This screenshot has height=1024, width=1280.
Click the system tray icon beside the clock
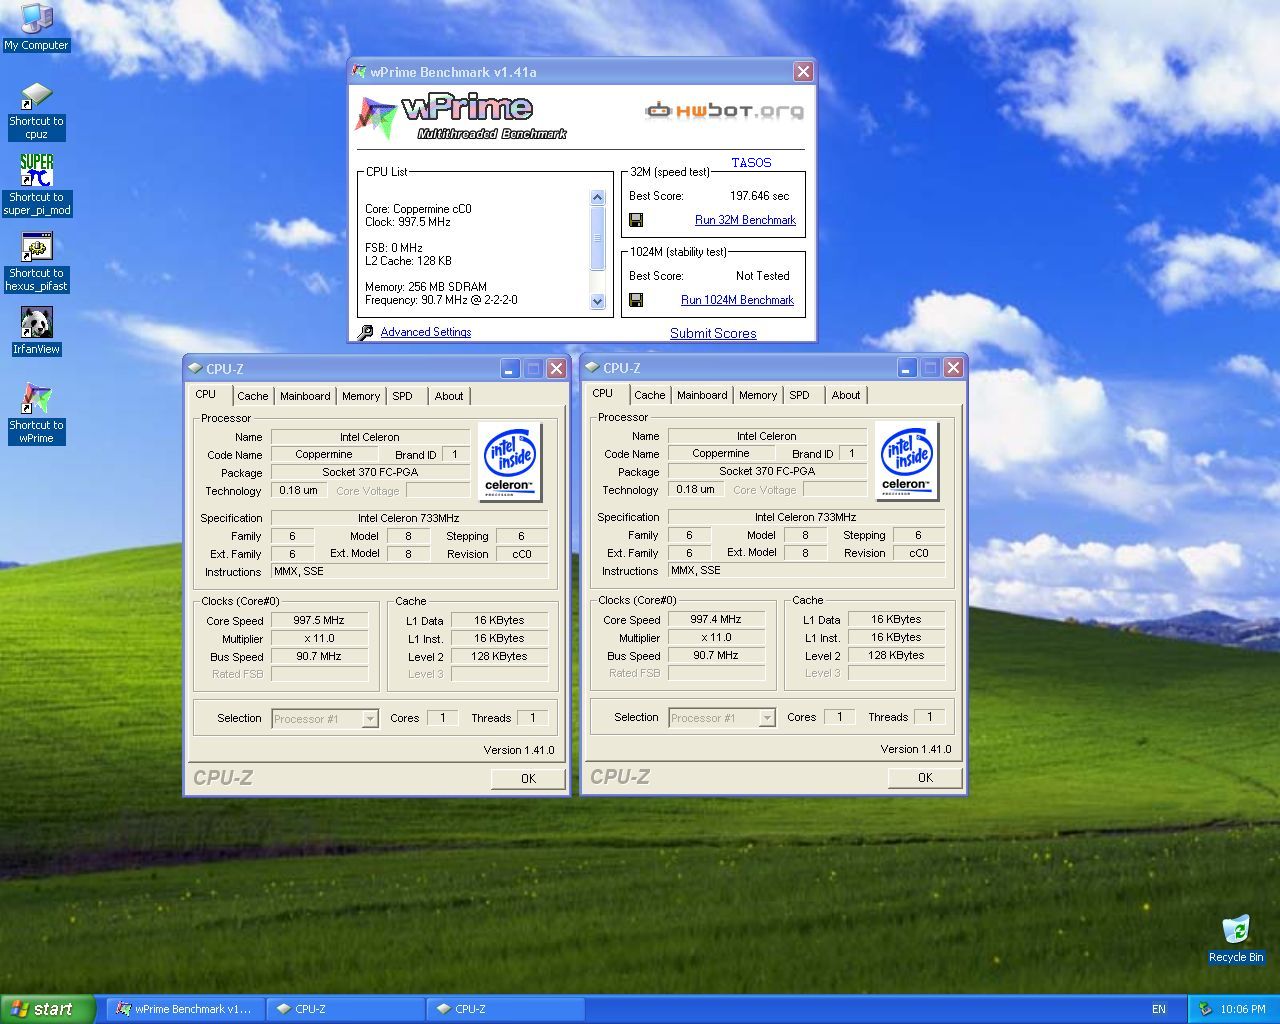1205,1009
